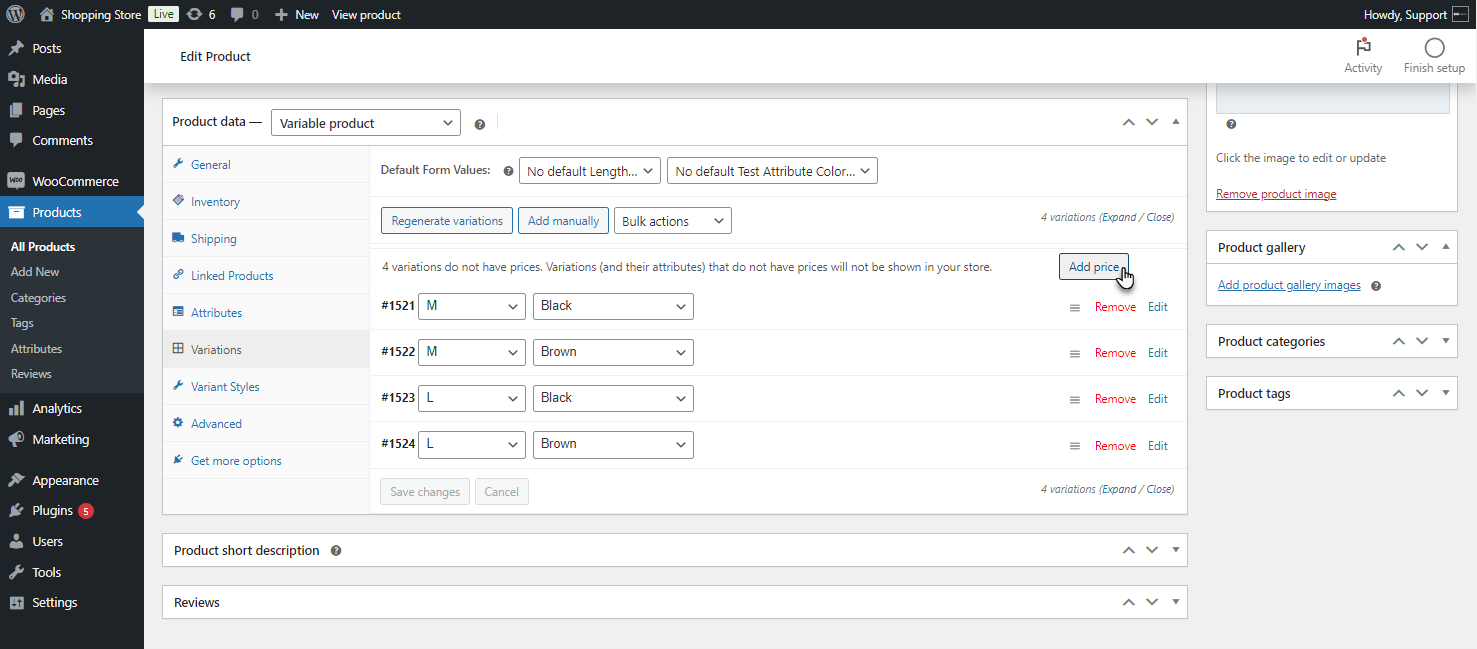Click the Finish setup circle icon

[1434, 48]
